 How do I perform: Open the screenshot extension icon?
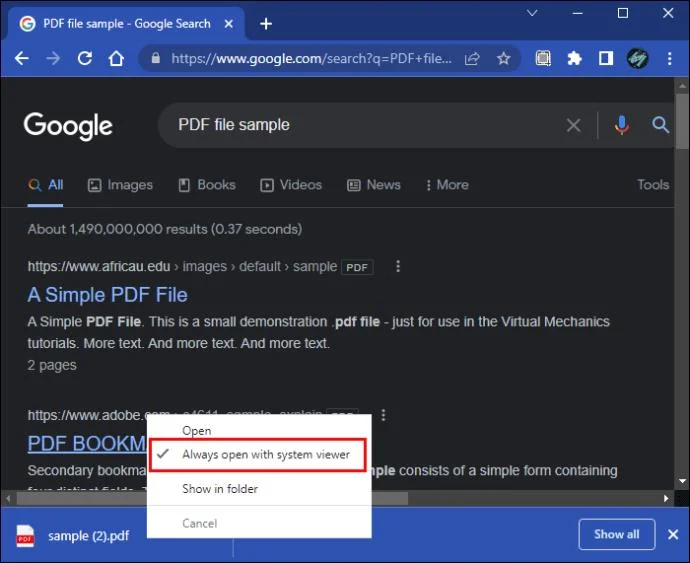click(543, 58)
